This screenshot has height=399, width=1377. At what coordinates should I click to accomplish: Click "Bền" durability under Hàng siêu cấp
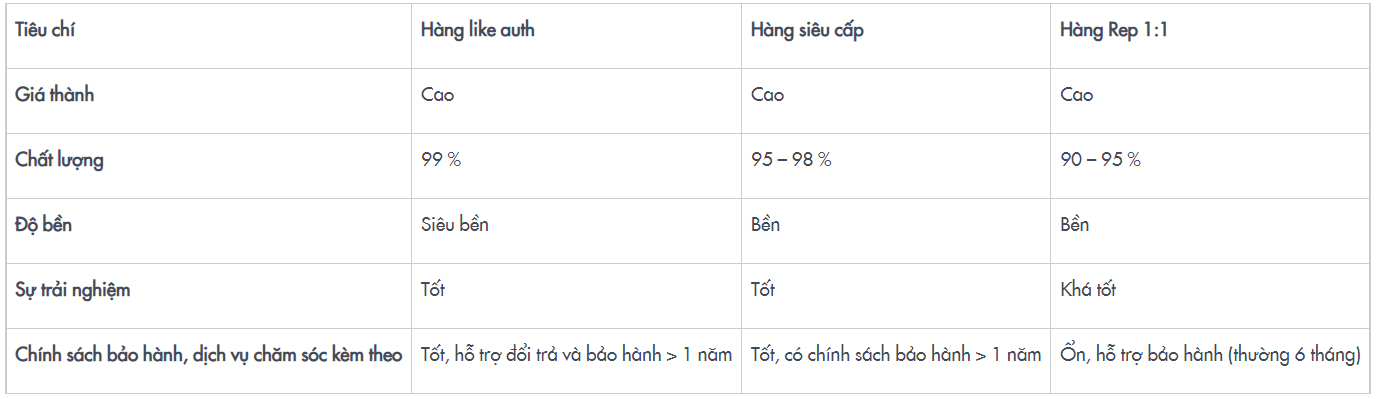[765, 225]
